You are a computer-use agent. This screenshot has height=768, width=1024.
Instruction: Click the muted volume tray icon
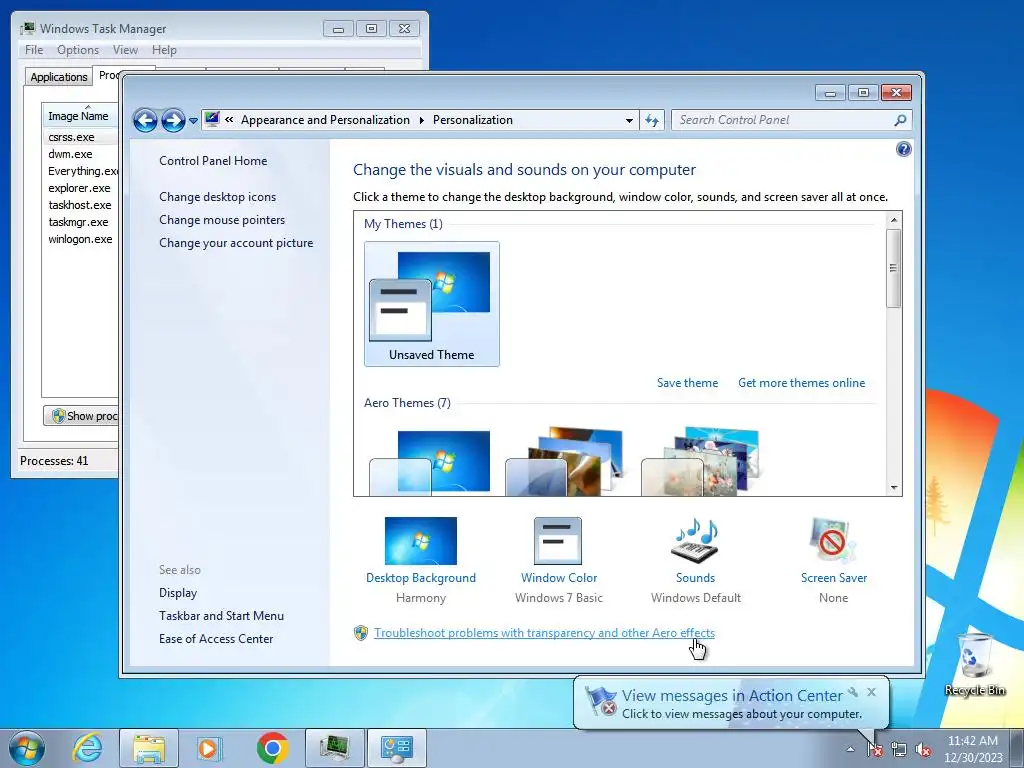click(x=923, y=750)
